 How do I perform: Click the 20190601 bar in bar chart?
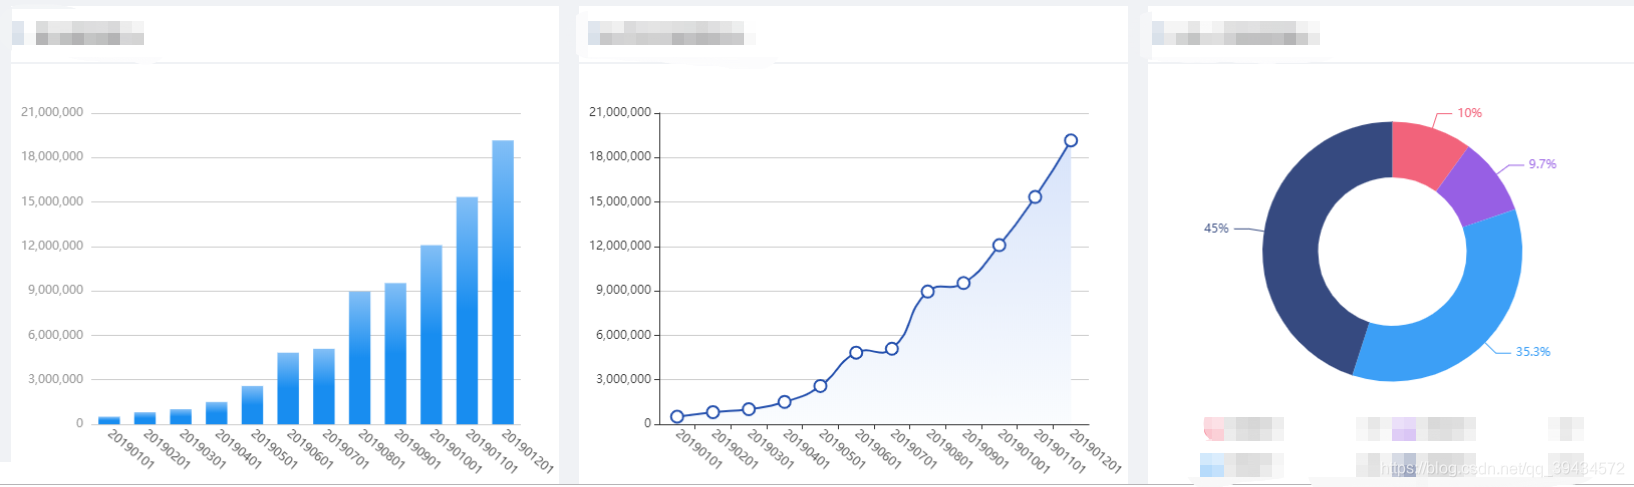coord(288,388)
